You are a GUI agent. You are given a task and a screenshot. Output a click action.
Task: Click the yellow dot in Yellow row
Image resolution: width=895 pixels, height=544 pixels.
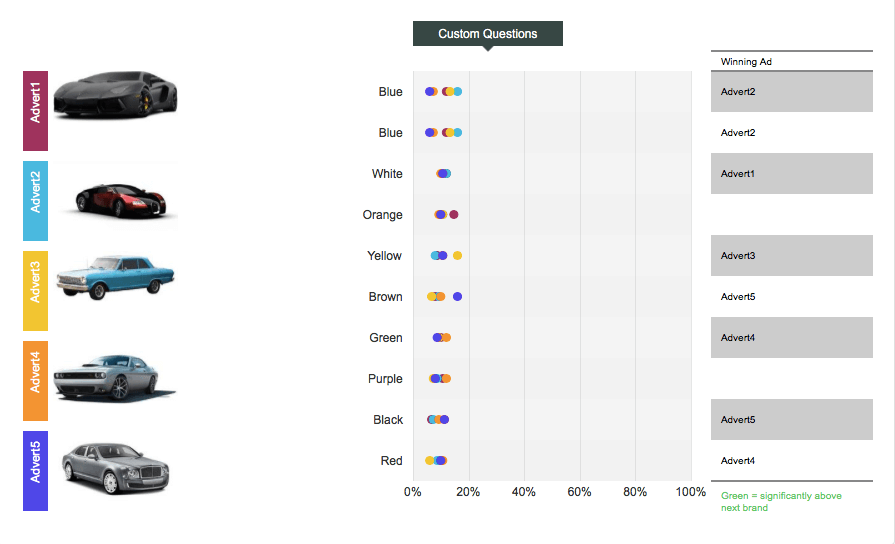click(457, 256)
